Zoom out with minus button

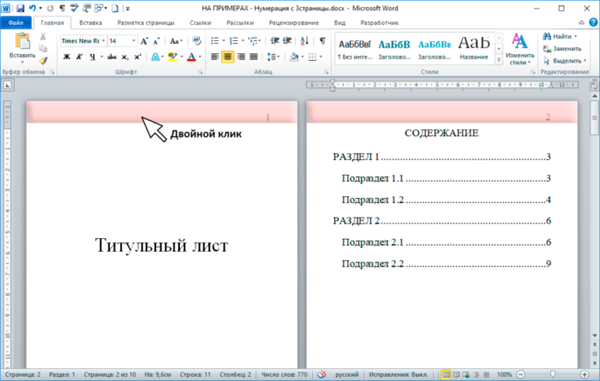[521, 374]
